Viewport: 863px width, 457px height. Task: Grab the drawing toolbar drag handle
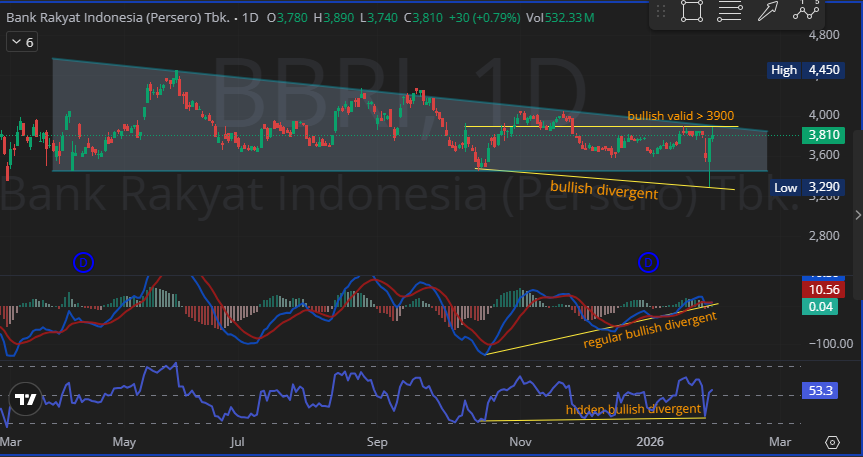[x=661, y=10]
